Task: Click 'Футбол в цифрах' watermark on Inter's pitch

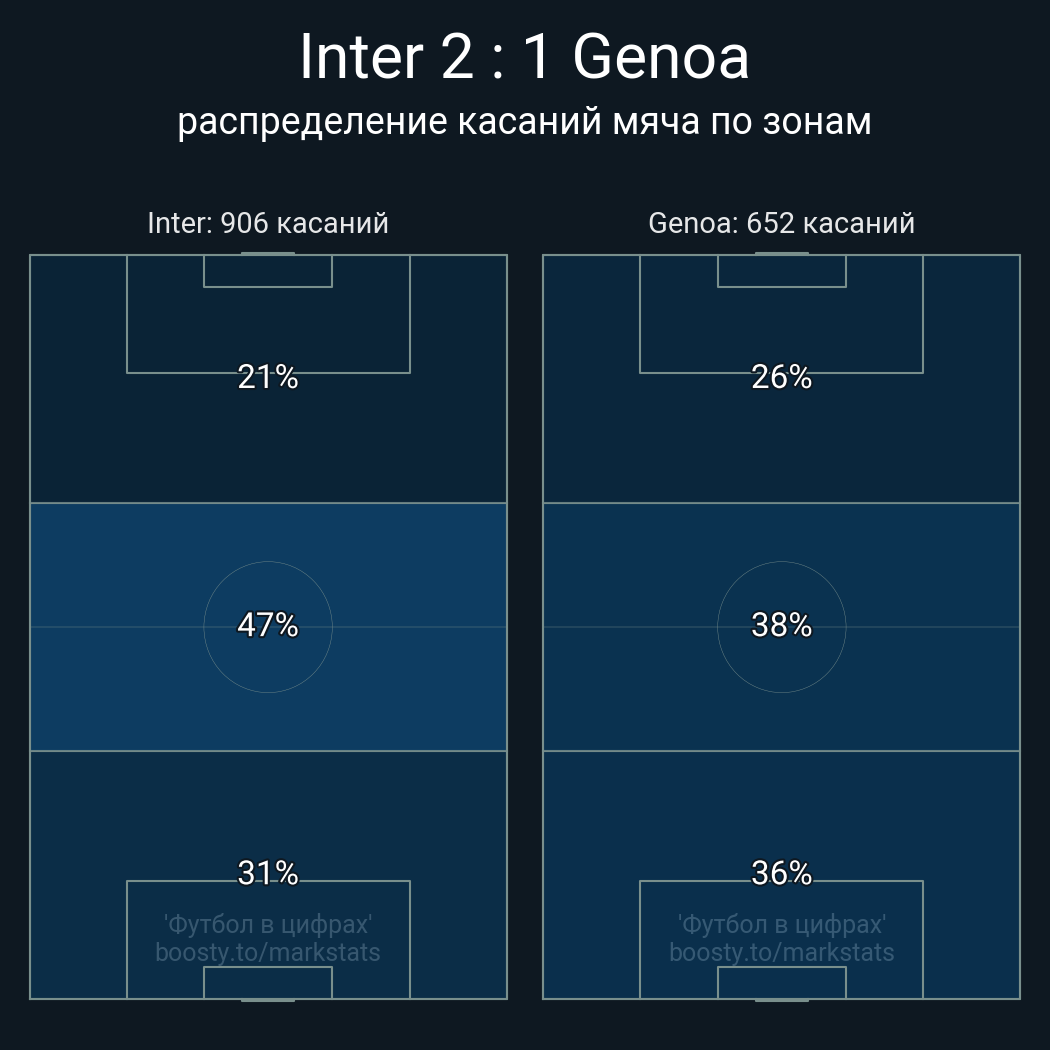Action: pos(268,924)
